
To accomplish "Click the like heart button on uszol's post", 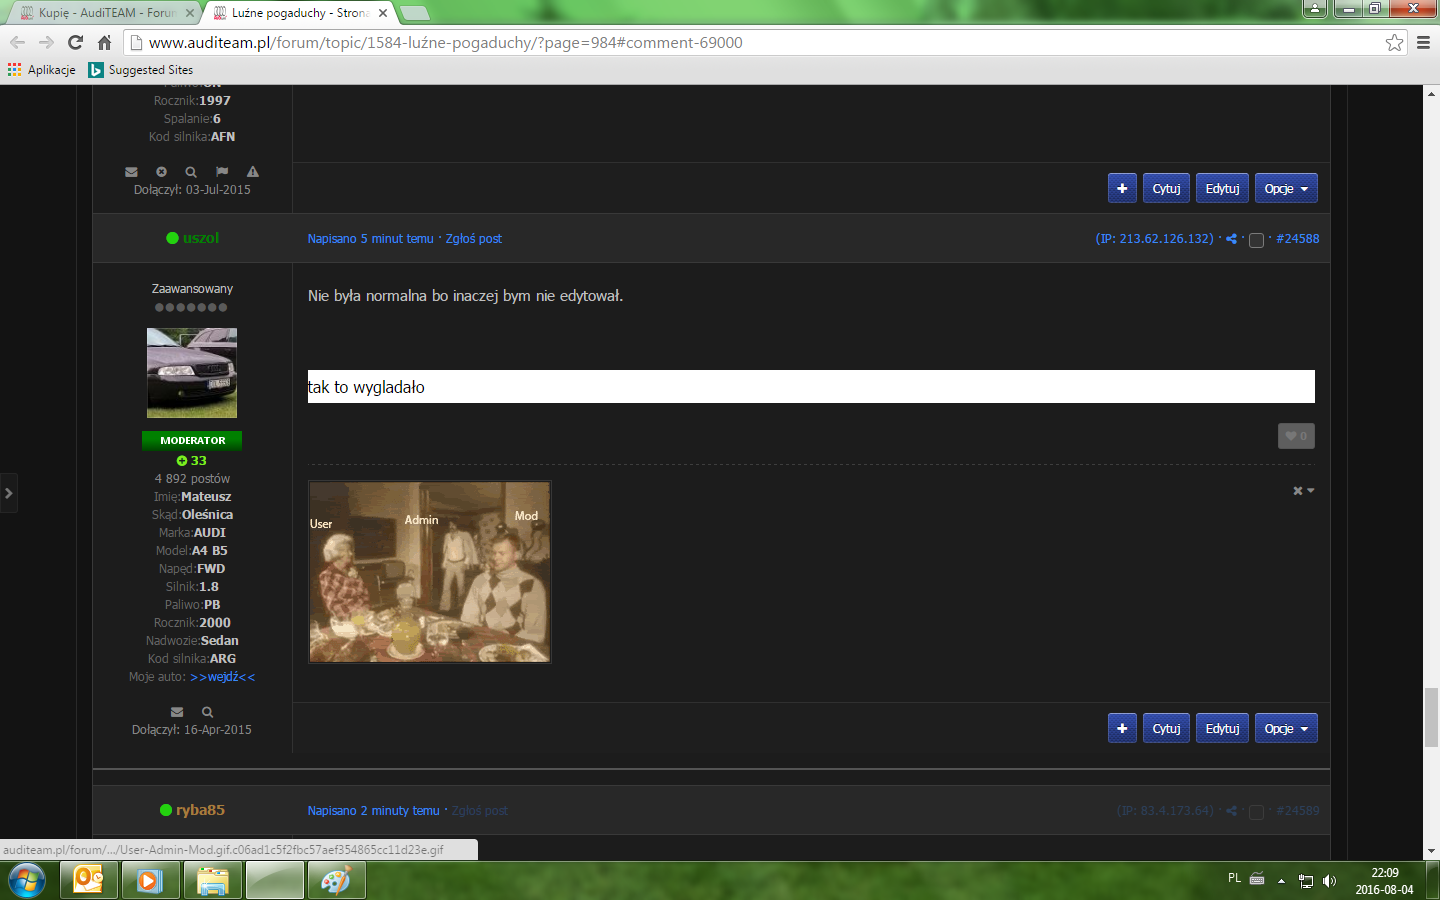I will pos(1296,436).
